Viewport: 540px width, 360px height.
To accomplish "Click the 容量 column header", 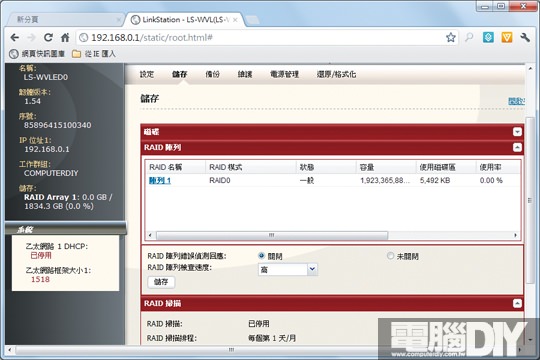I will click(386, 167).
